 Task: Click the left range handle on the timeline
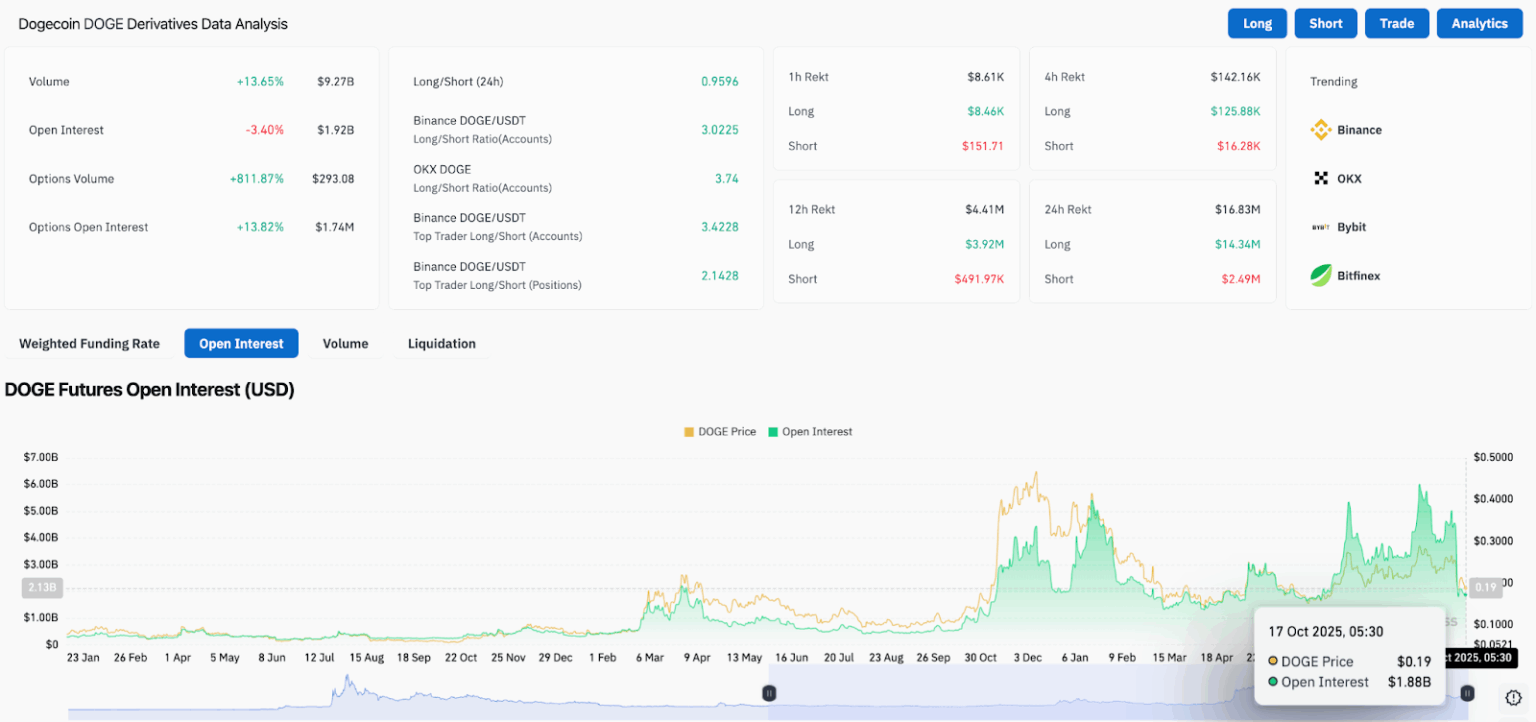pyautogui.click(x=769, y=692)
